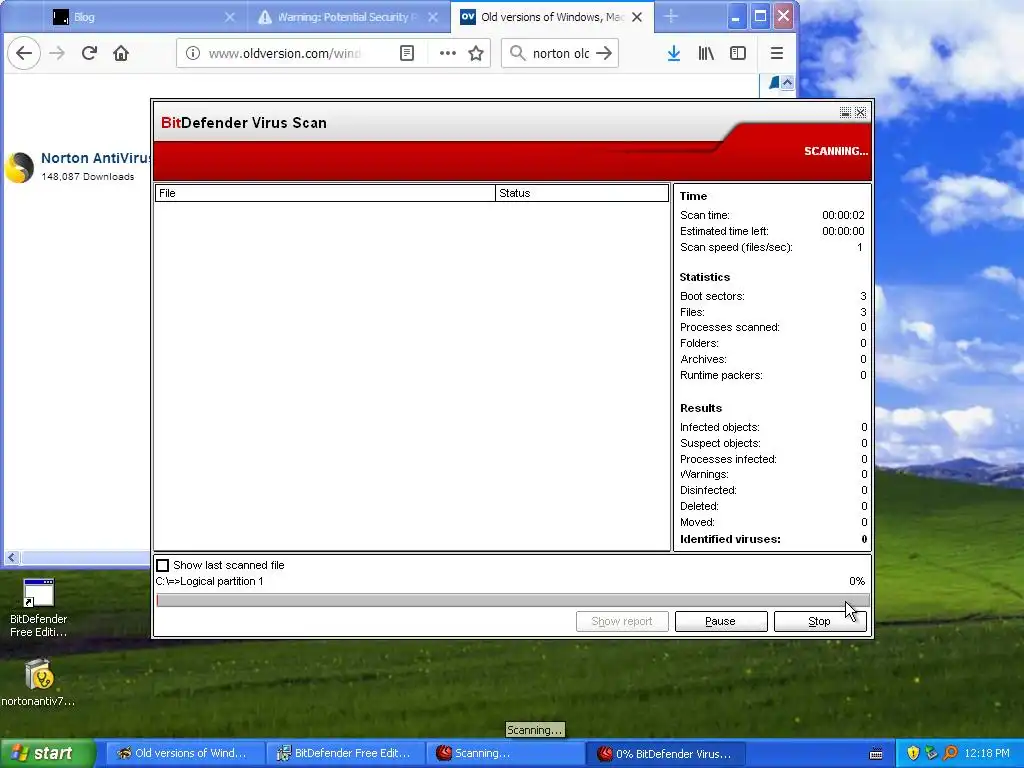Click the network tray icon
This screenshot has height=768, width=1024.
coord(931,754)
